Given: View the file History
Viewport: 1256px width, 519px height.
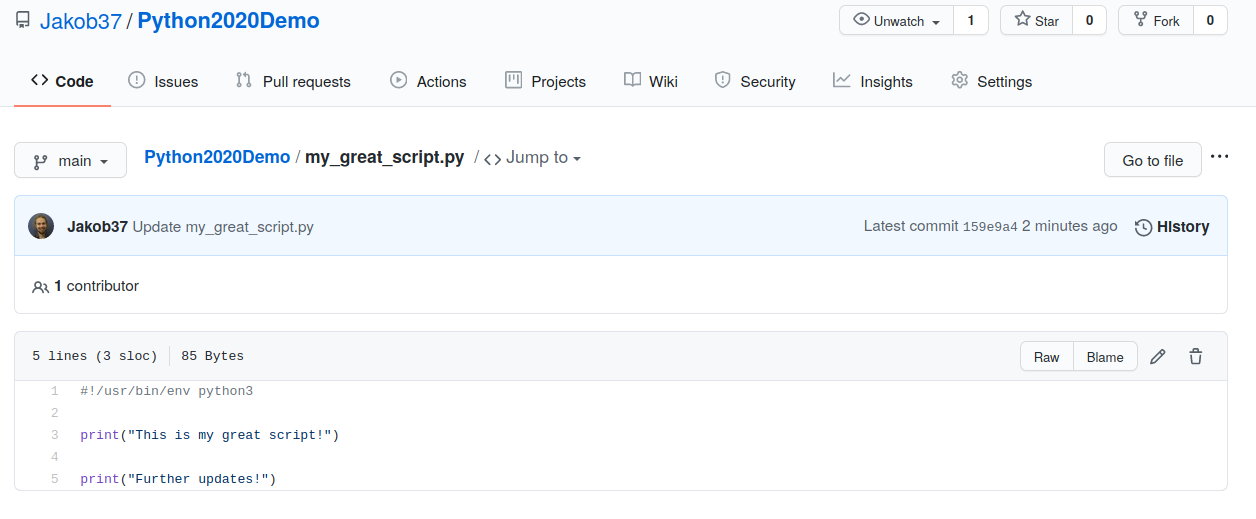Looking at the screenshot, I should [1172, 227].
